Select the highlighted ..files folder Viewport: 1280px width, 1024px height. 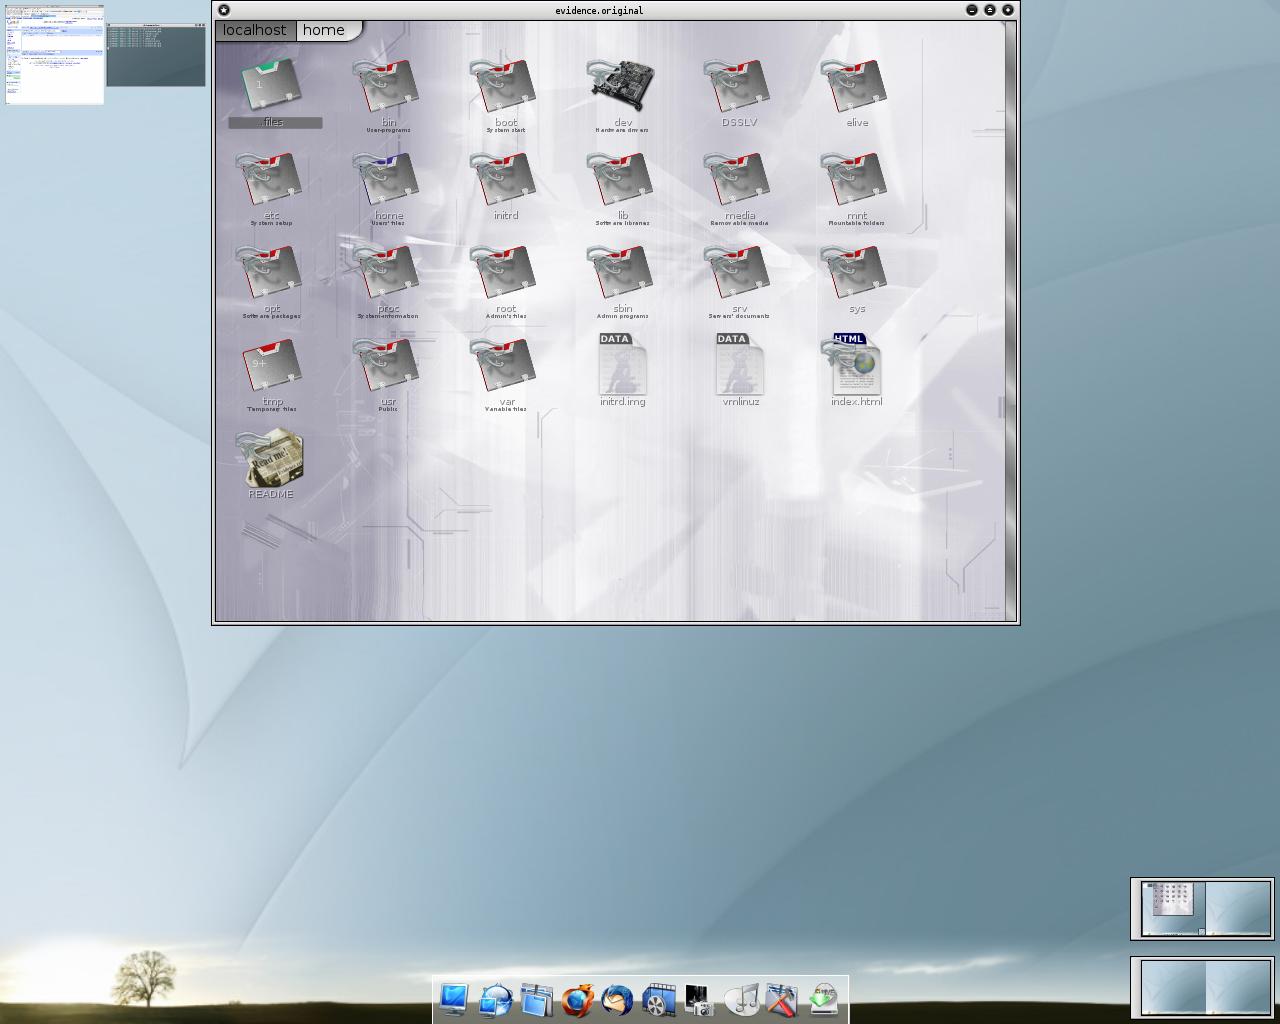pos(271,85)
